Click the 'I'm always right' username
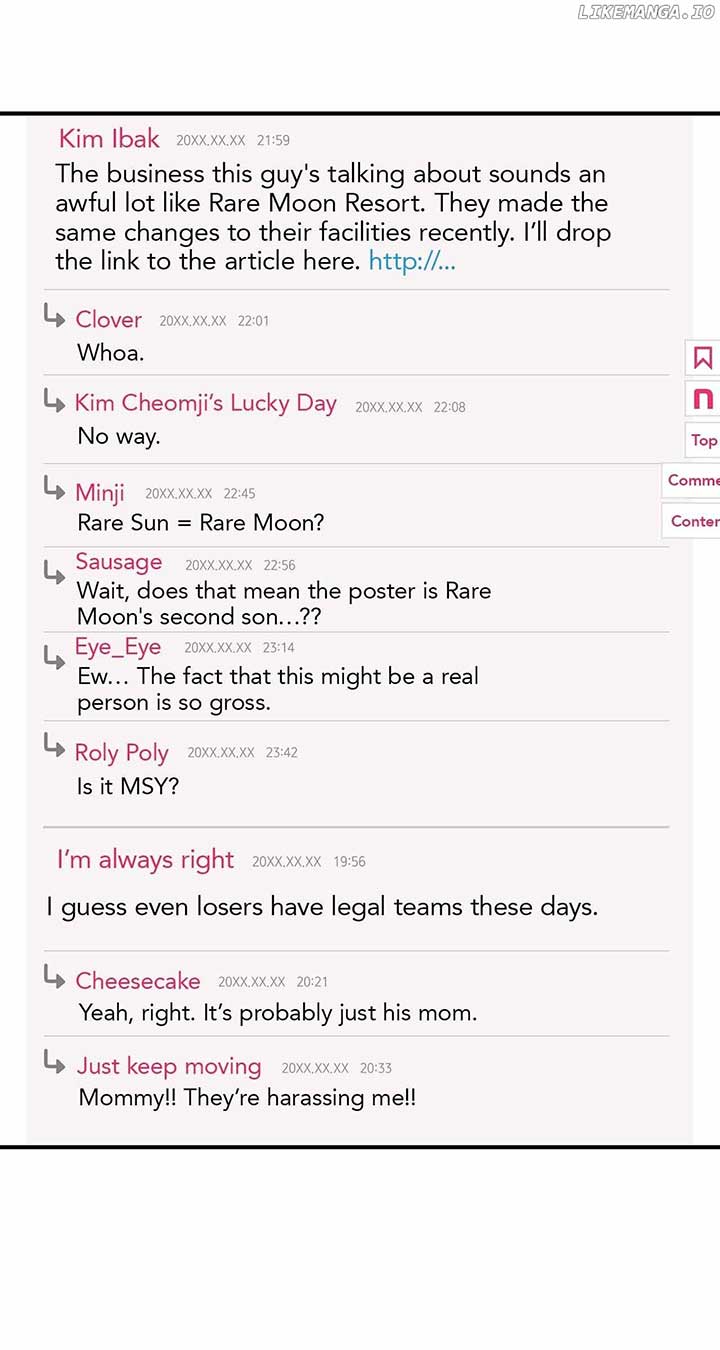 click(x=145, y=860)
